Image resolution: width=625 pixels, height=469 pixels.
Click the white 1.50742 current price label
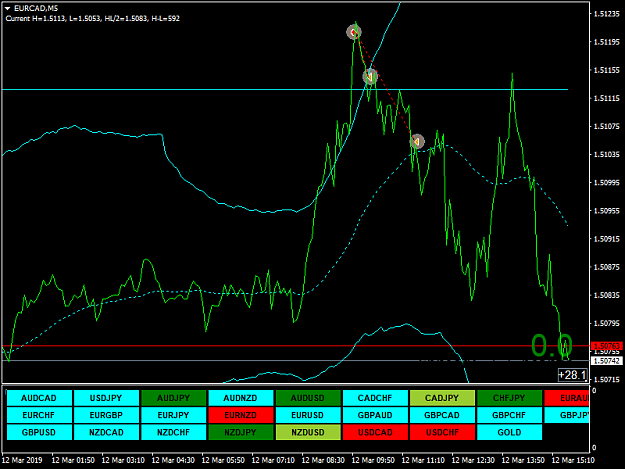(x=607, y=361)
